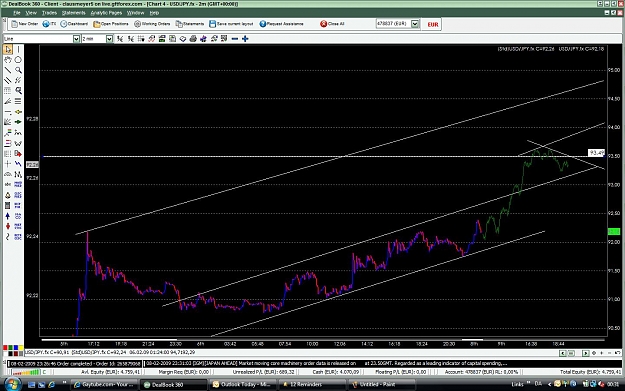Zoom out with blue minus icon
The width and height of the screenshot is (625, 391).
(235, 39)
